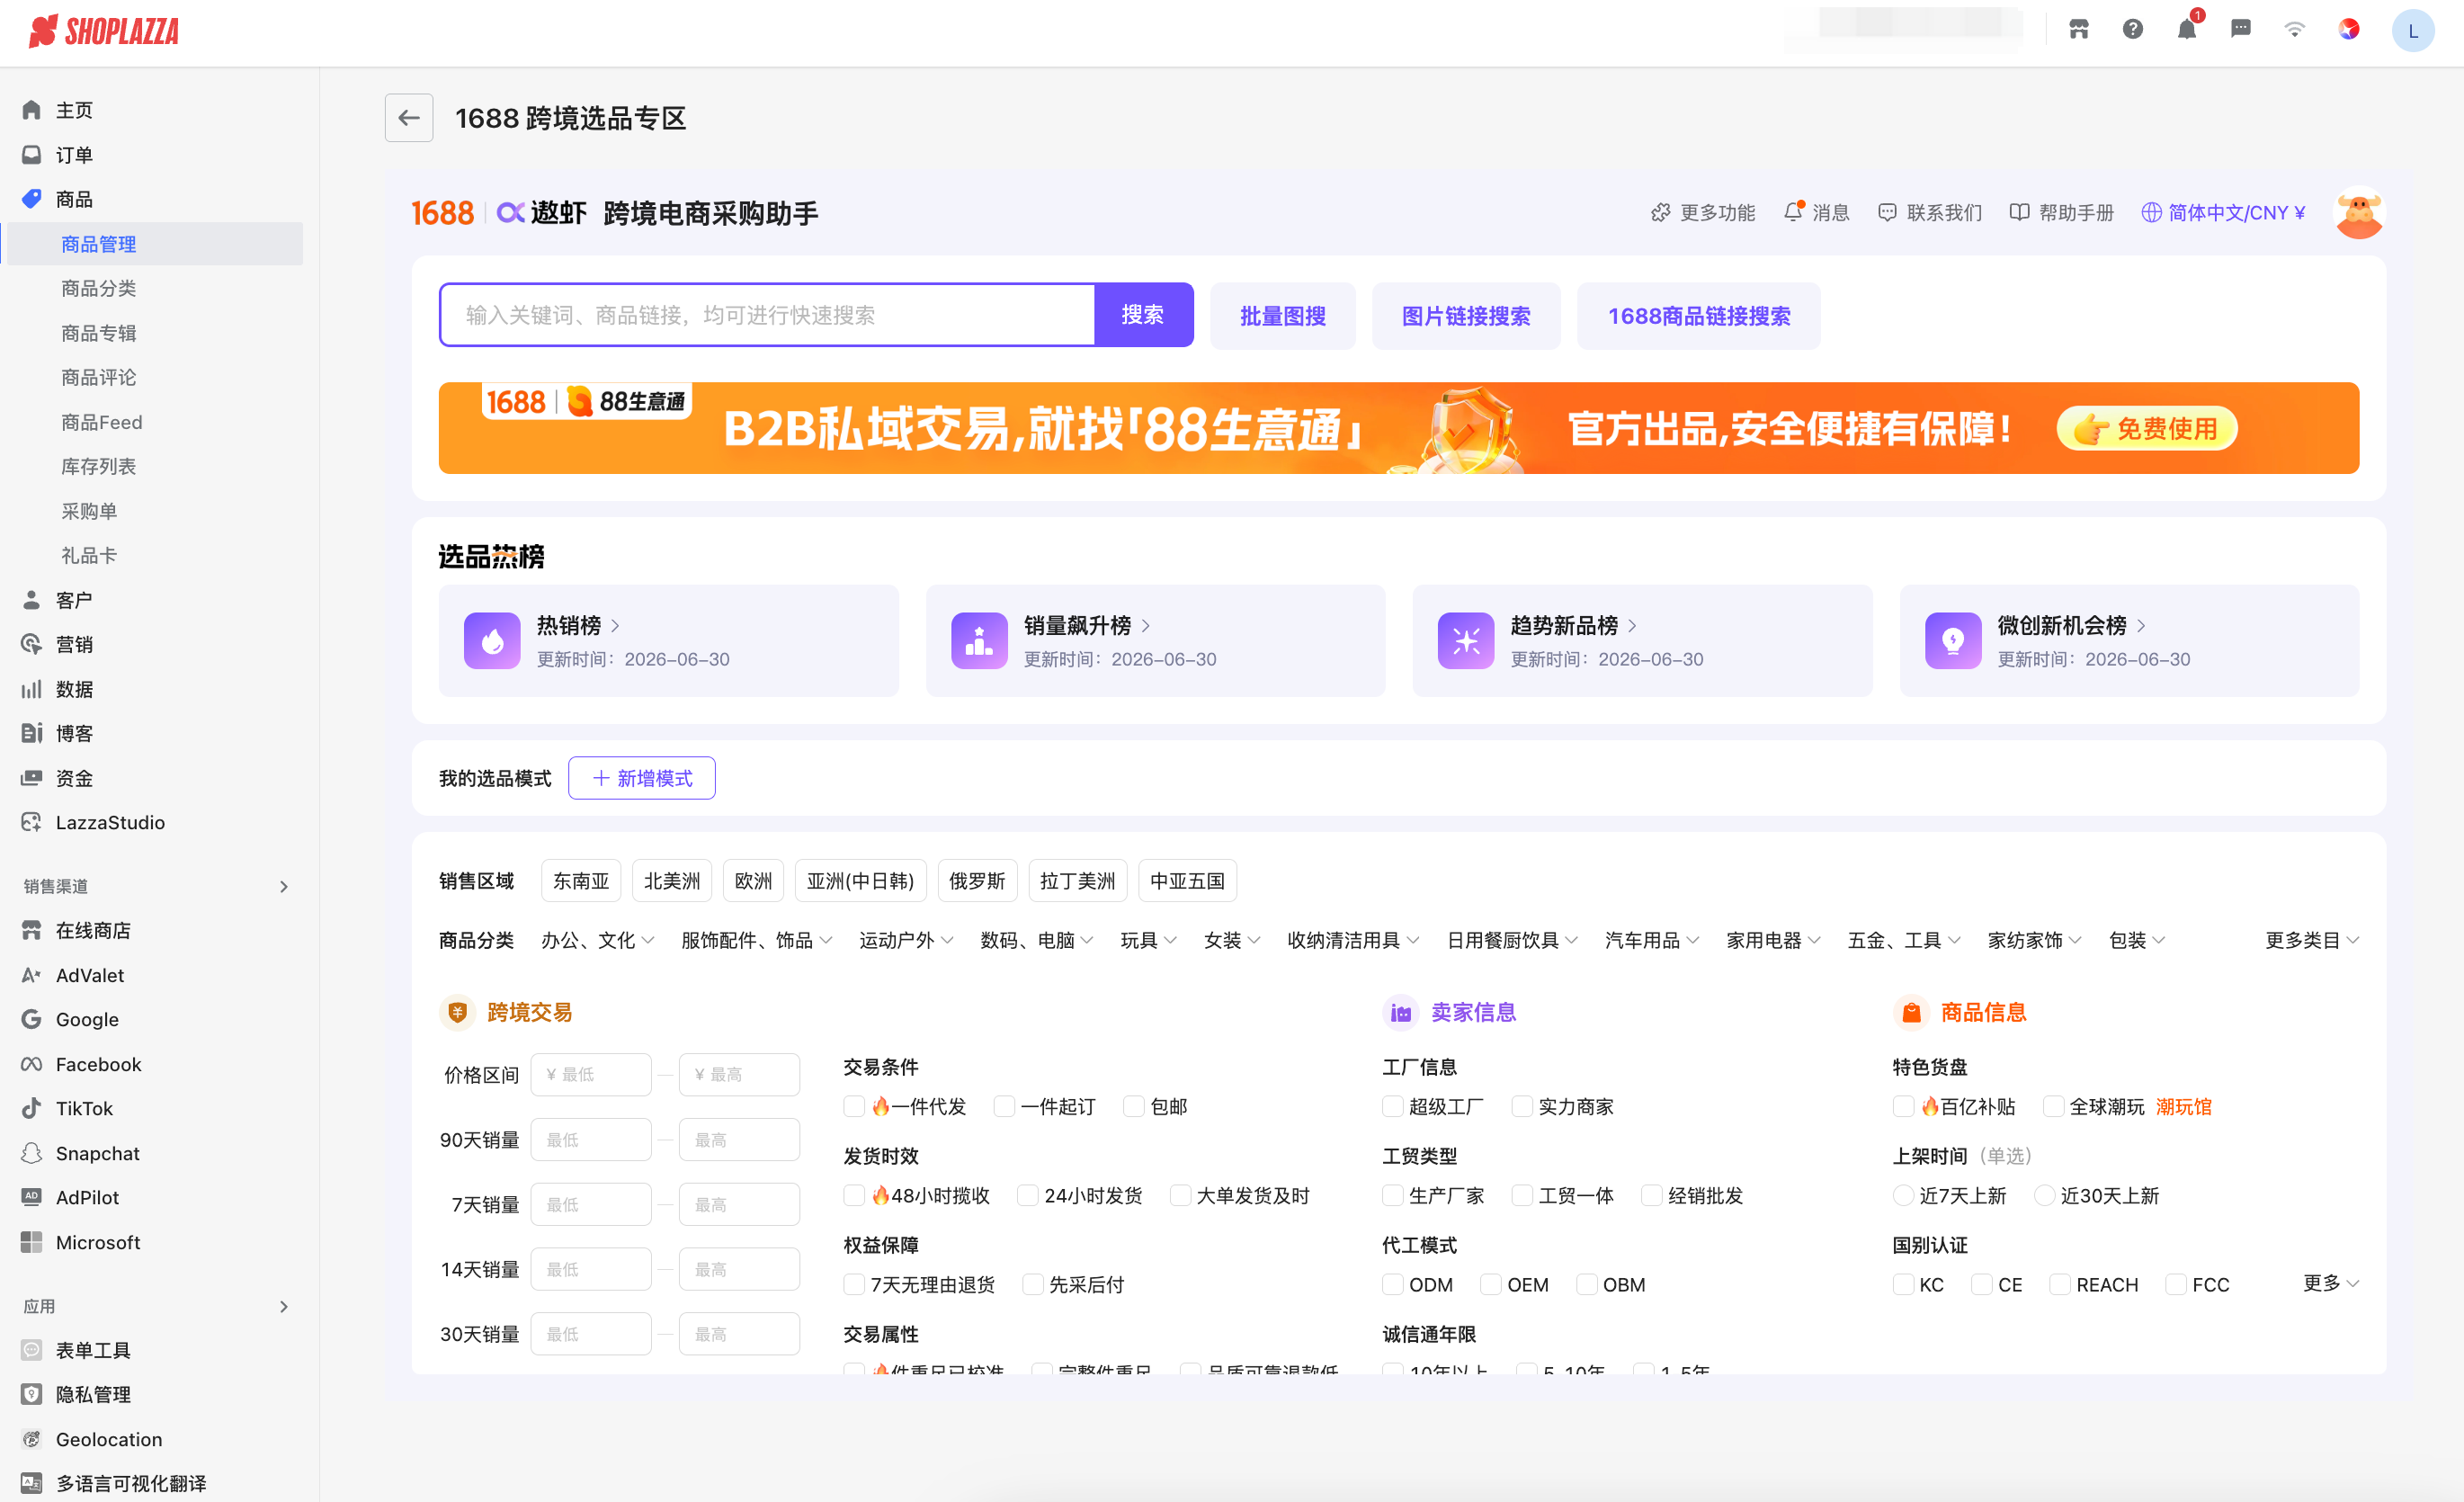The width and height of the screenshot is (2464, 1502).
Task: Expand 服饰配件、饰品 category dropdown
Action: [756, 939]
